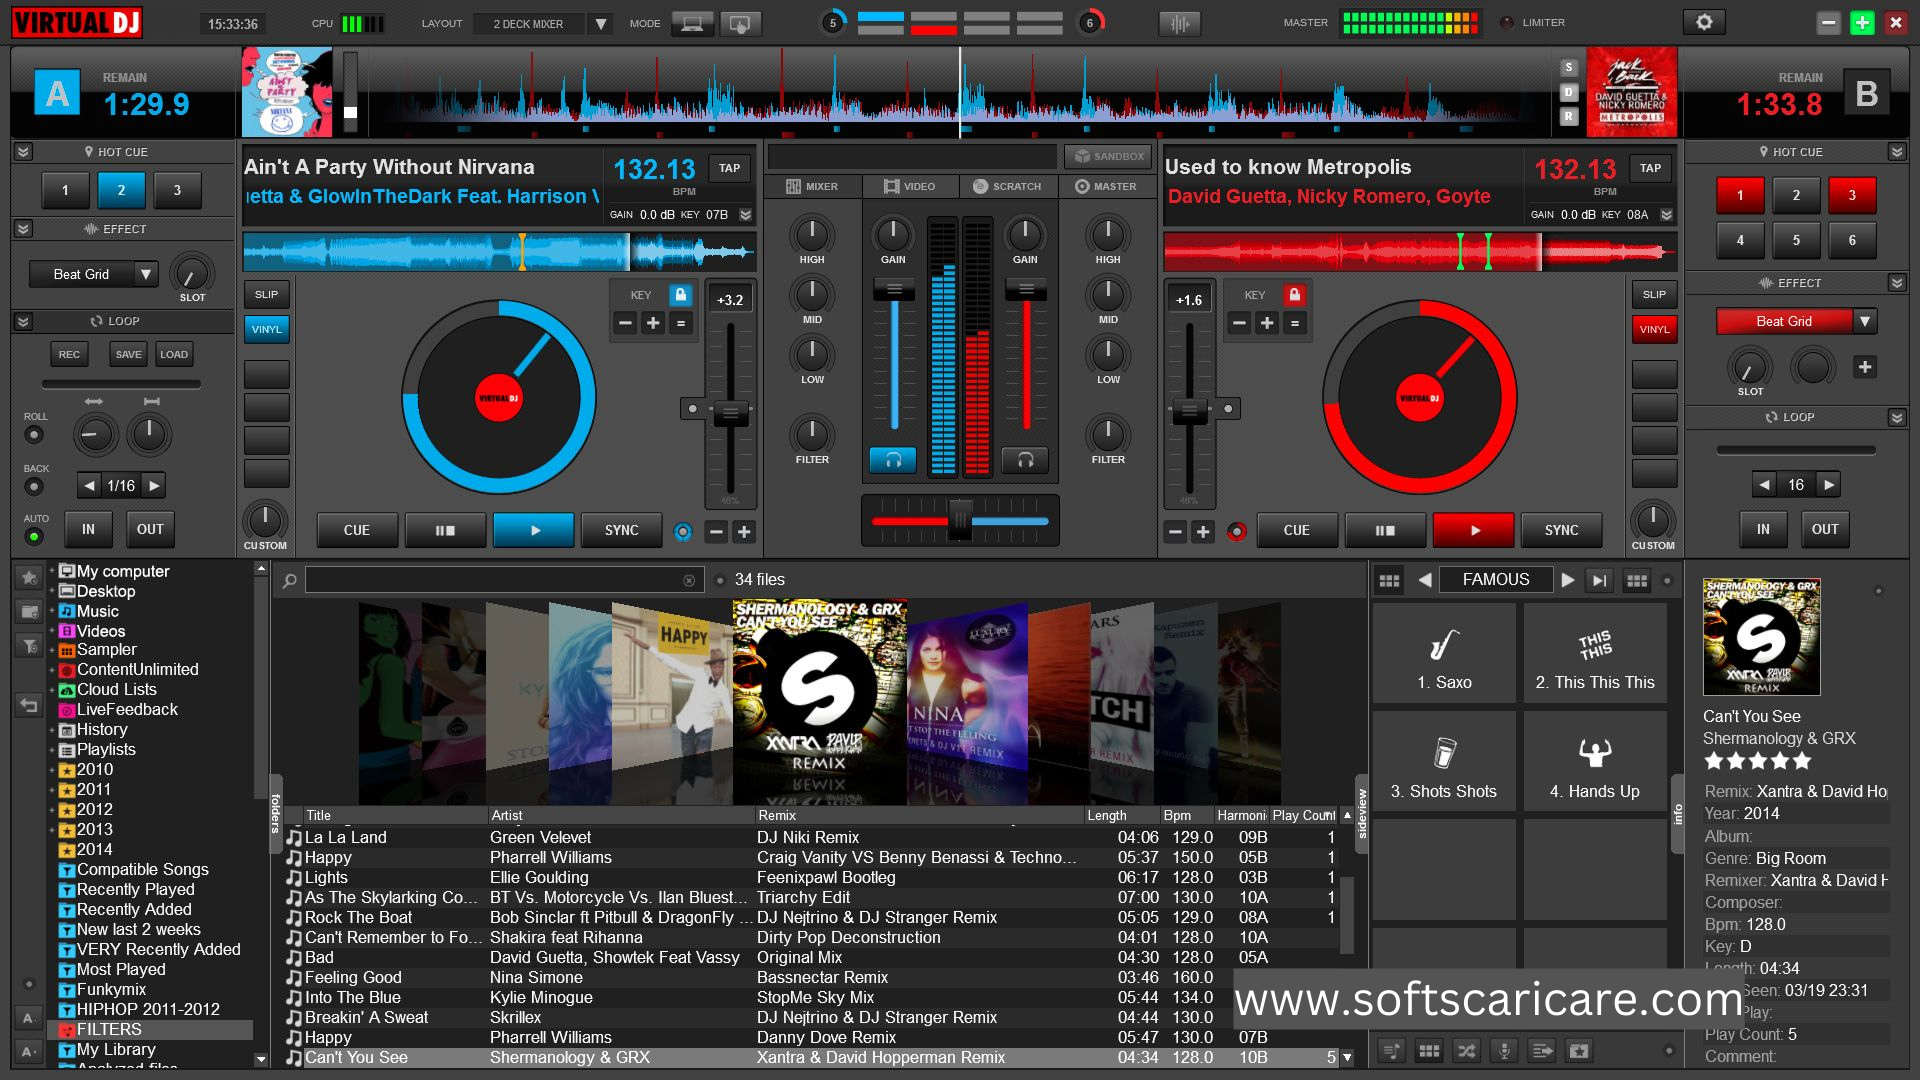Screen dimensions: 1920x1080
Task: Click the go back arrow icon in browser sidebar
Action: pos(29,706)
